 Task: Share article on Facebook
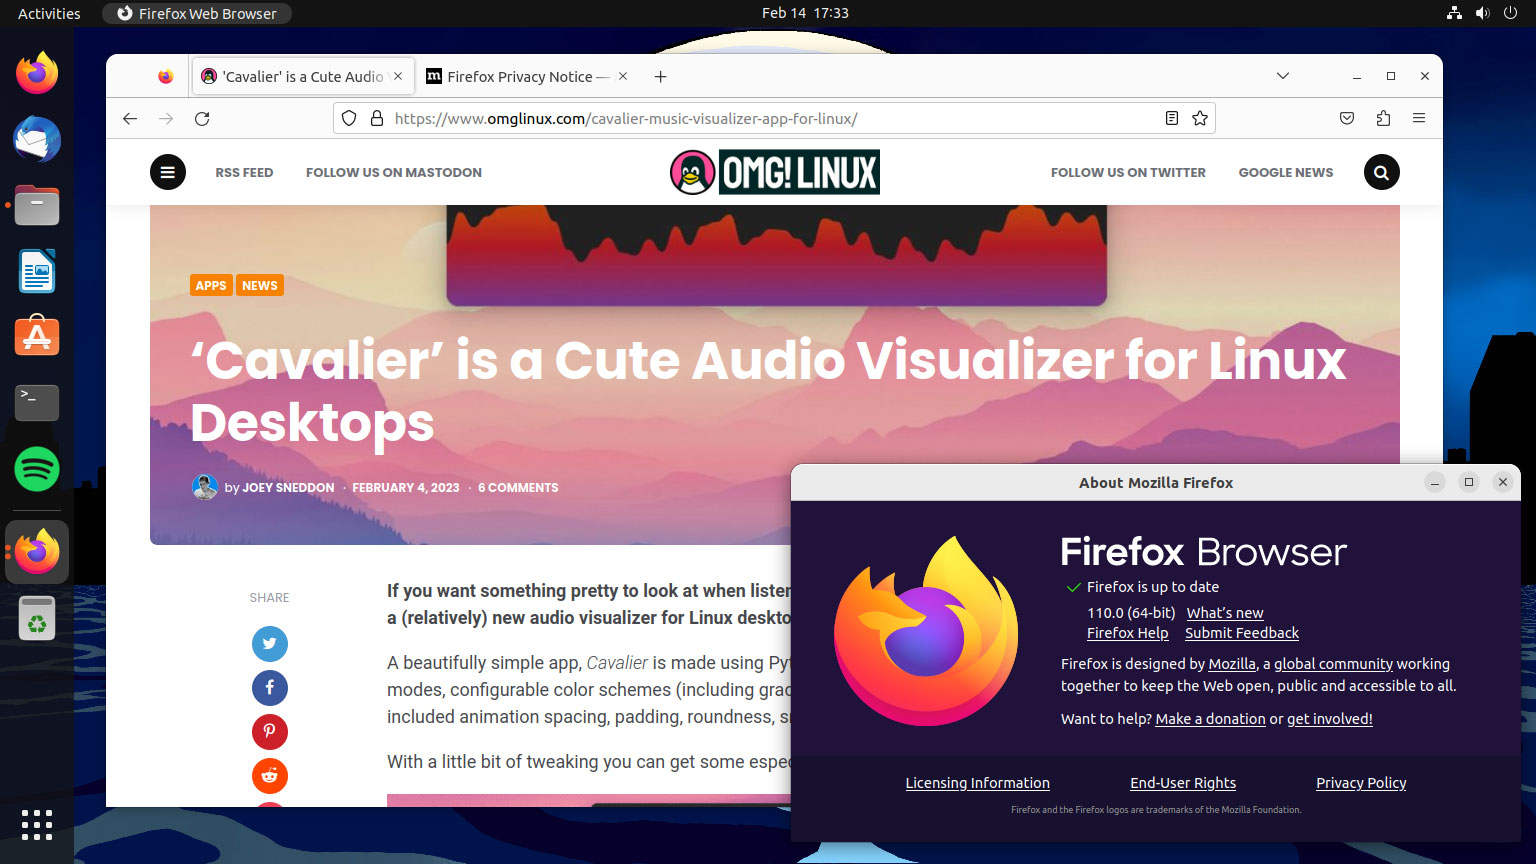270,687
